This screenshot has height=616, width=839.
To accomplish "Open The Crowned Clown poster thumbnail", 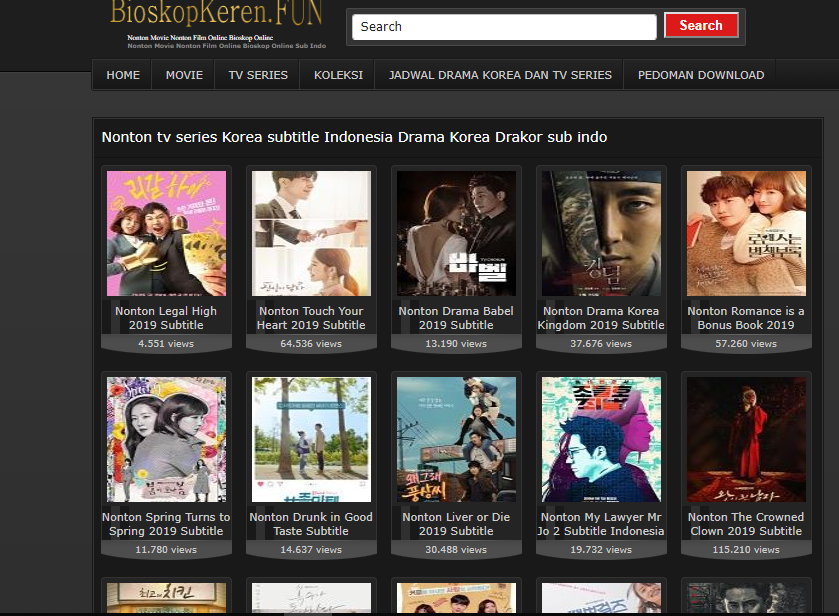I will tap(746, 439).
